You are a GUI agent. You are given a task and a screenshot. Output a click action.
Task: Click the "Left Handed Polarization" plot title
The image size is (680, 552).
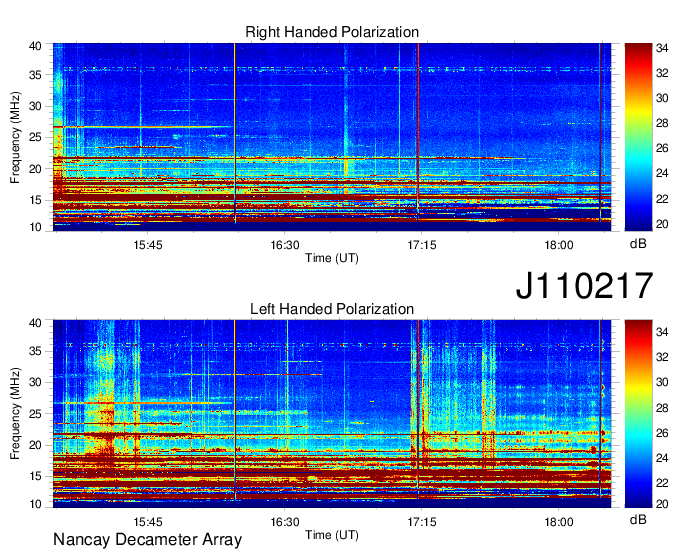click(x=332, y=309)
